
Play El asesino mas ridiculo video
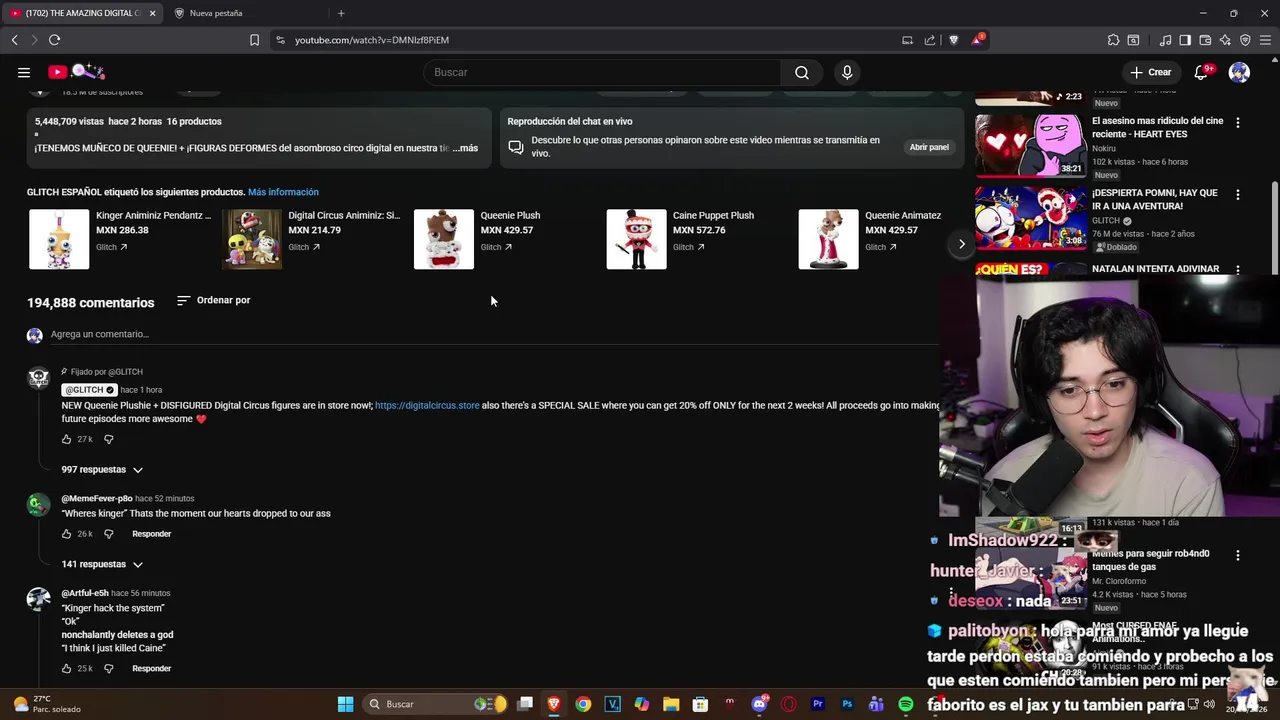[1030, 146]
